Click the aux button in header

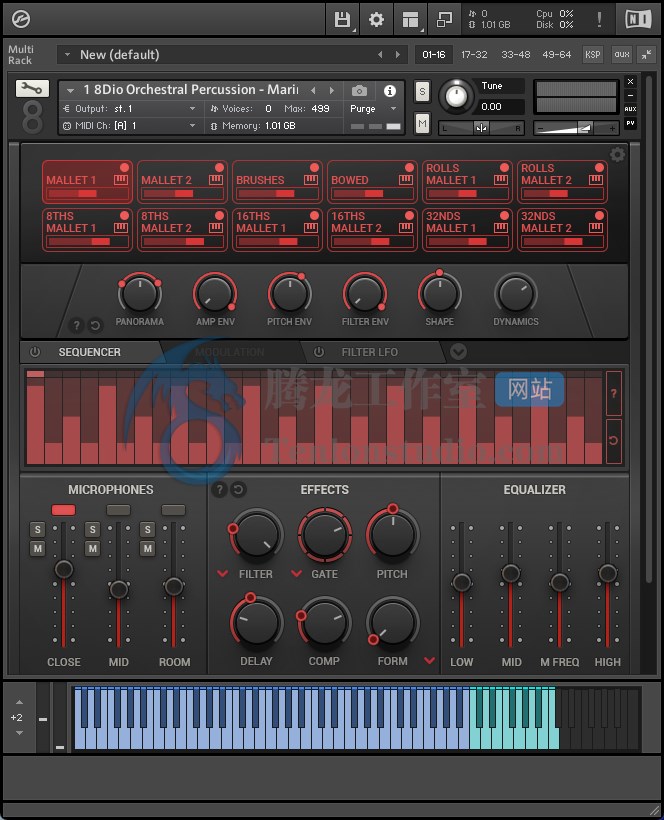coord(622,54)
